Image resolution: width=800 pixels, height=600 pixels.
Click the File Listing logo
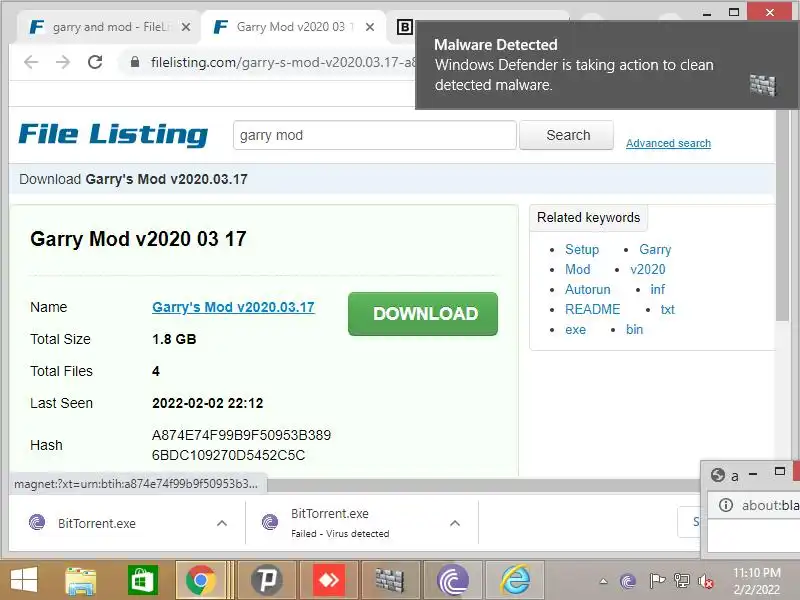[x=113, y=135]
